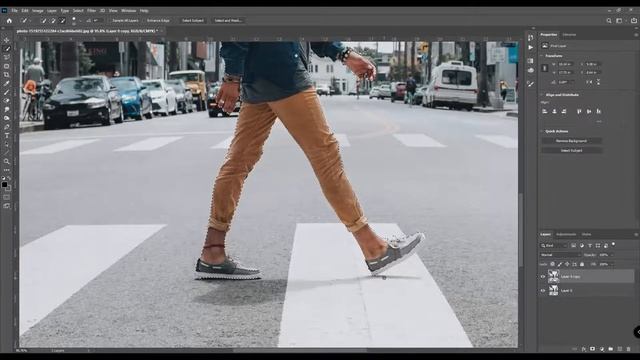Select the Quick Selection tool in toolbox
This screenshot has height=360, width=640.
pos(7,49)
